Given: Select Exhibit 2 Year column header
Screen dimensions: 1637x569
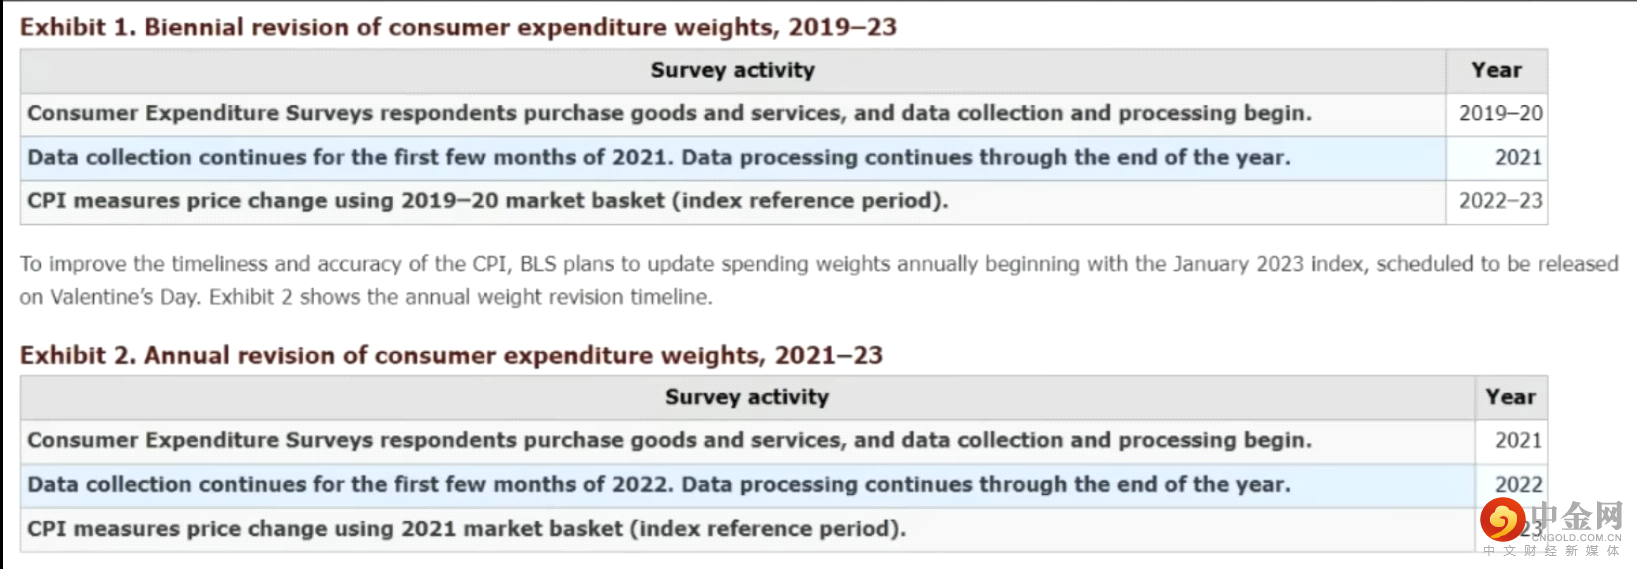Looking at the screenshot, I should click(1511, 397).
